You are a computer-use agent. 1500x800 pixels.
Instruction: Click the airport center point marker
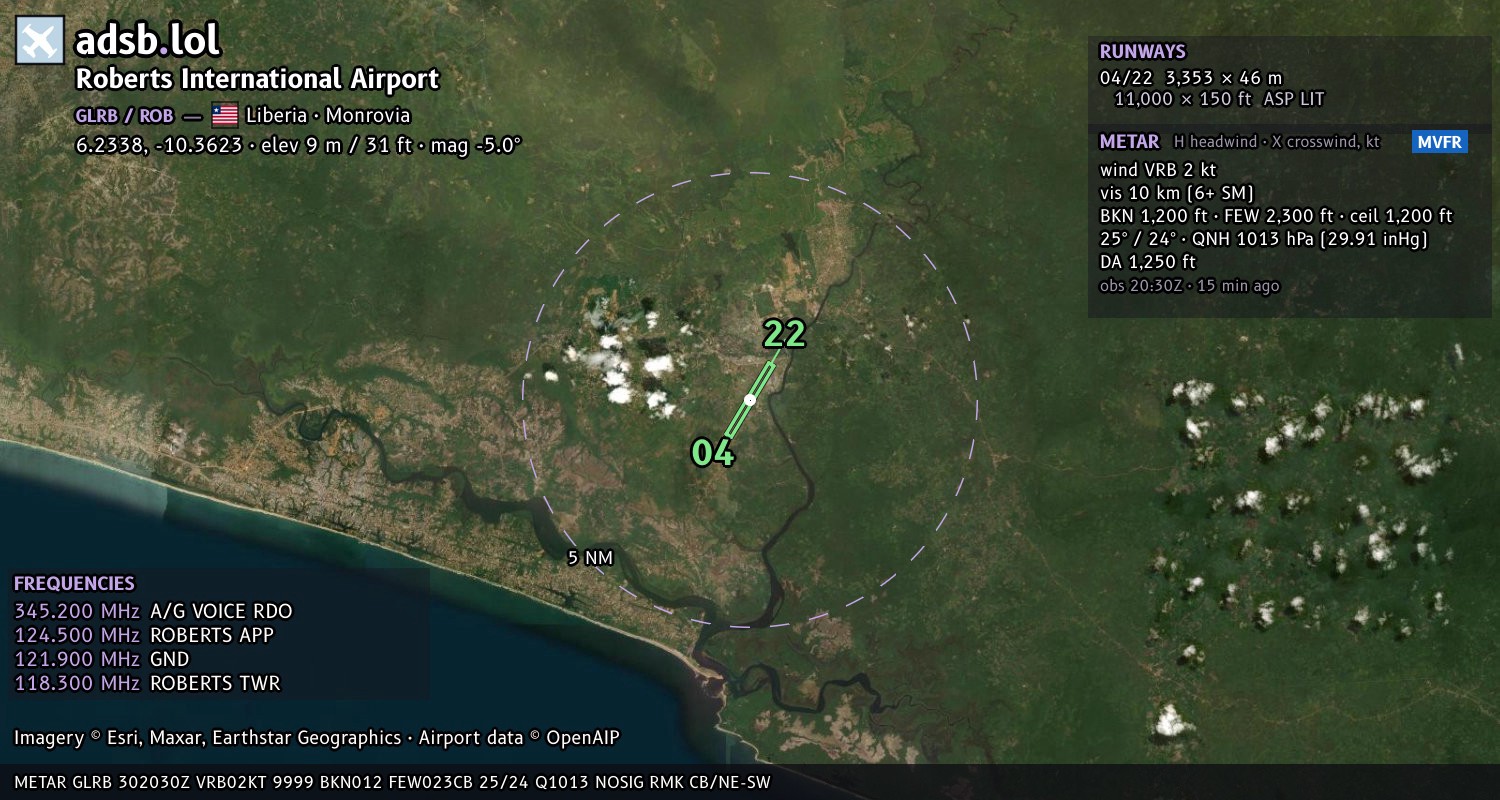click(x=750, y=400)
